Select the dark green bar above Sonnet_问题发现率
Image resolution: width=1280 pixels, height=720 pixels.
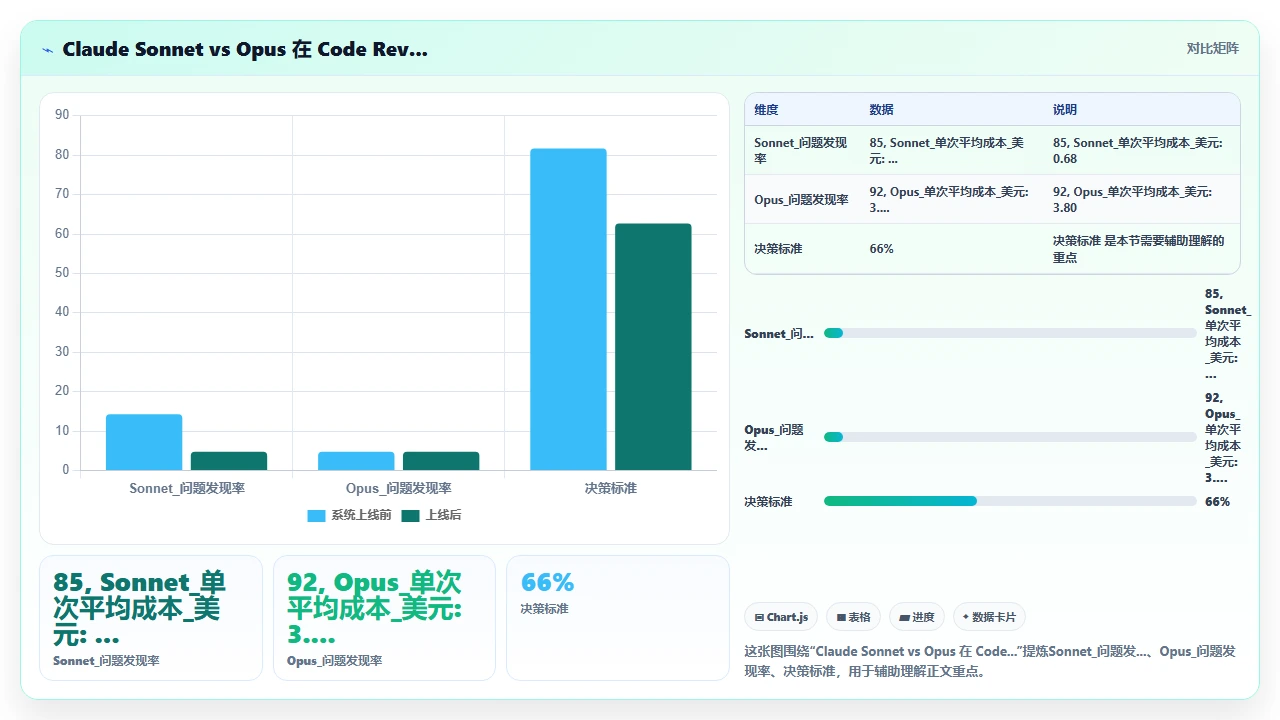pyautogui.click(x=229, y=461)
